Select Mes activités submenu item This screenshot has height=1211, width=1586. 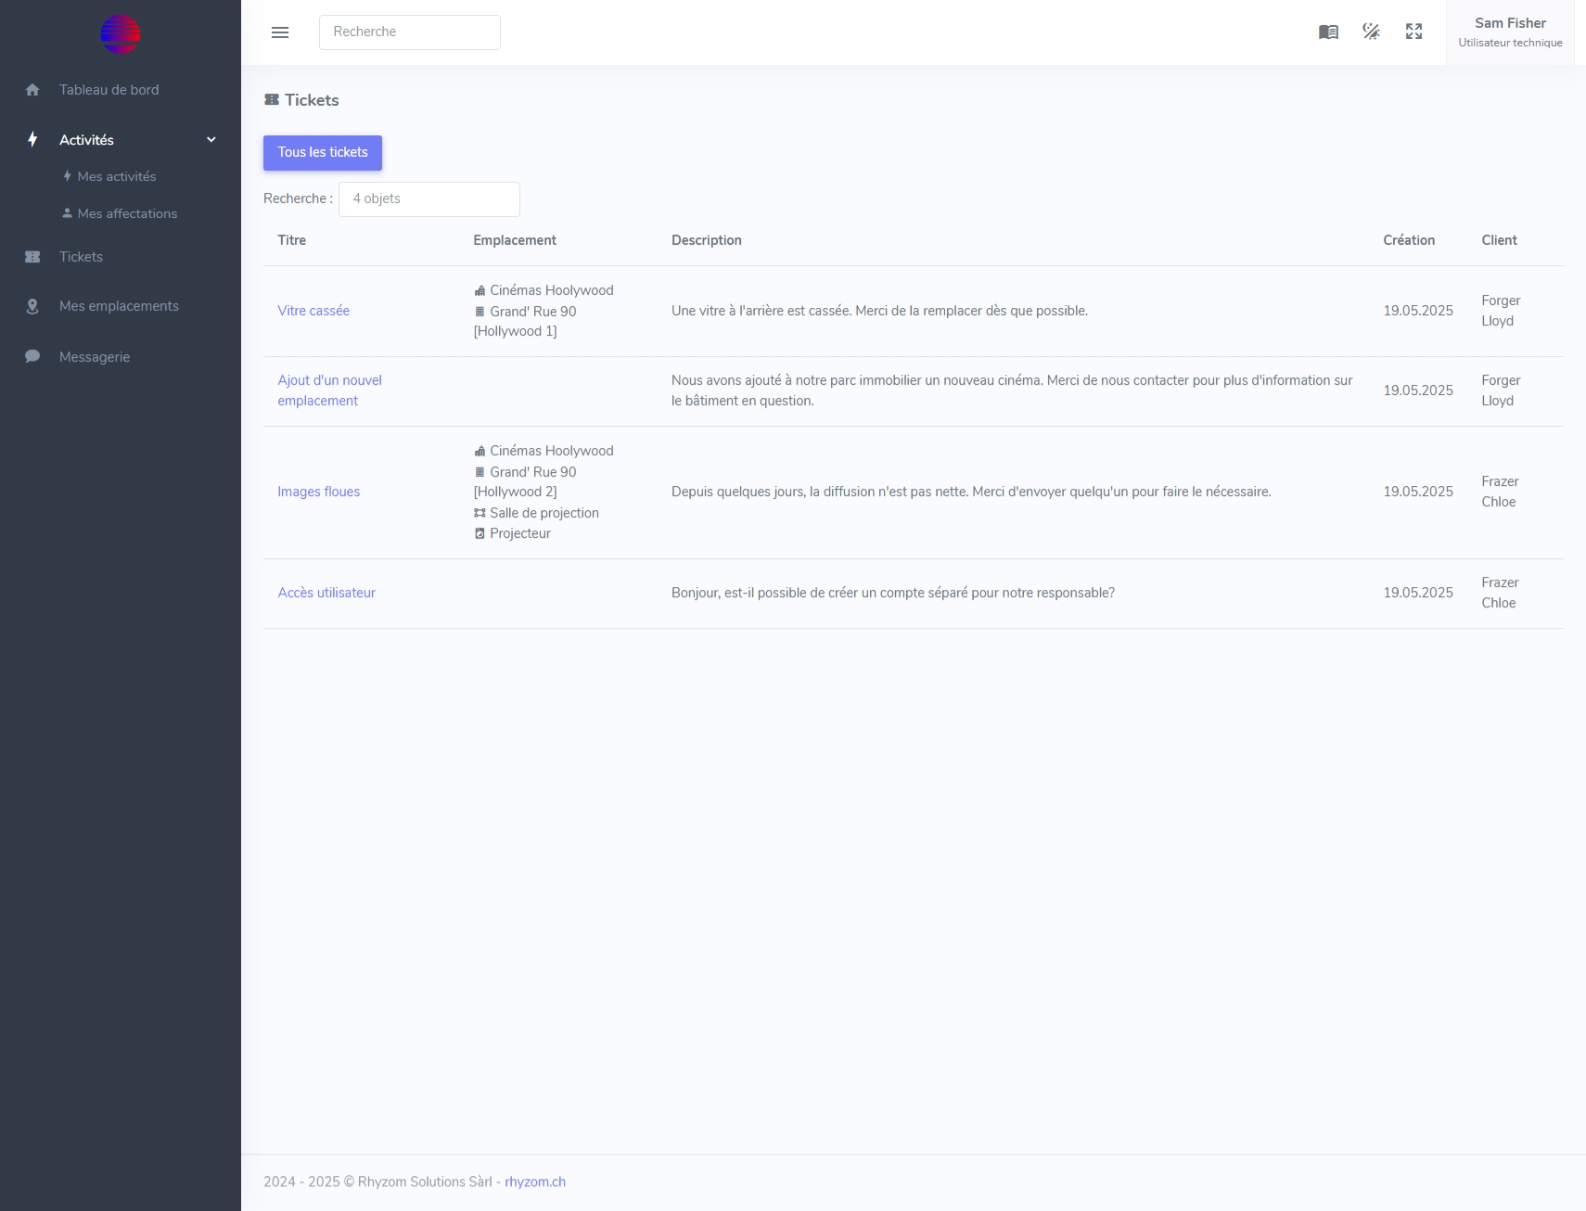(116, 177)
